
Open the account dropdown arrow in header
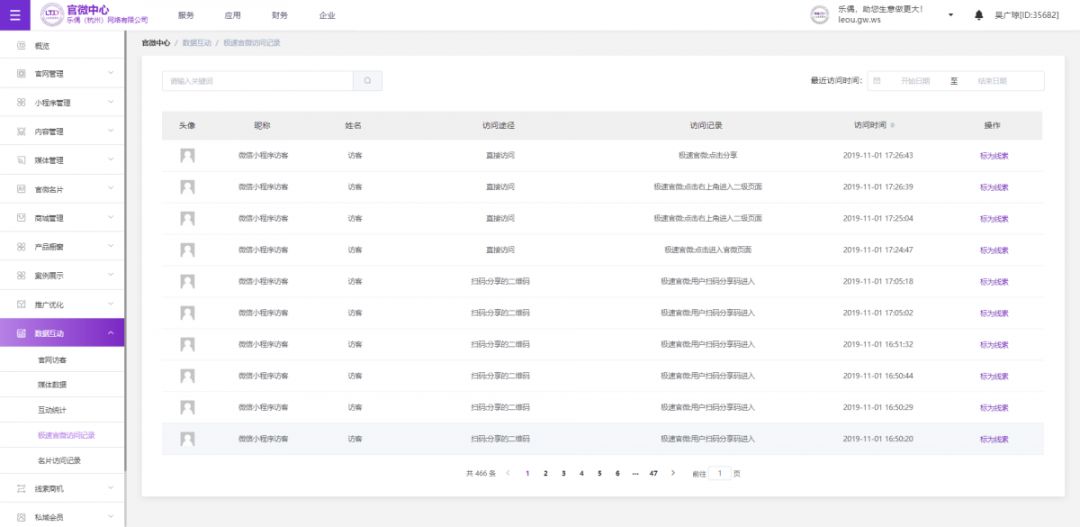coord(950,15)
